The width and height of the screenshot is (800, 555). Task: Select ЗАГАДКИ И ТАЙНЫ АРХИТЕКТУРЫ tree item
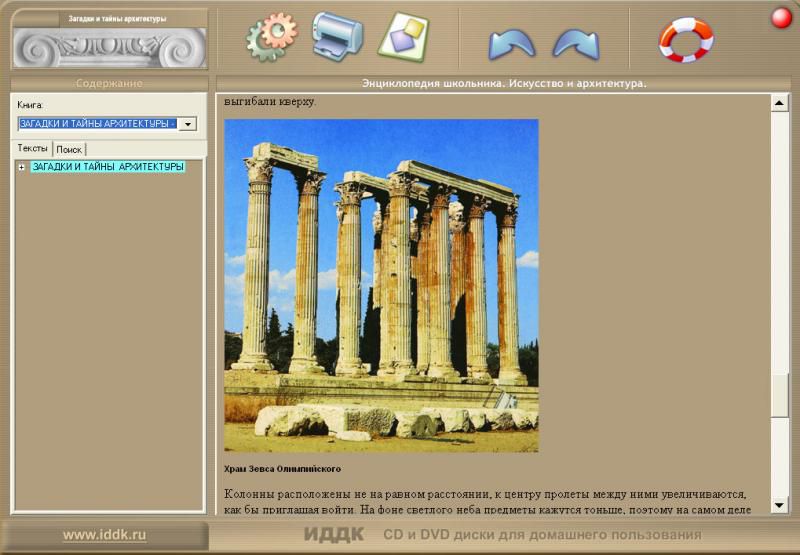(x=108, y=167)
